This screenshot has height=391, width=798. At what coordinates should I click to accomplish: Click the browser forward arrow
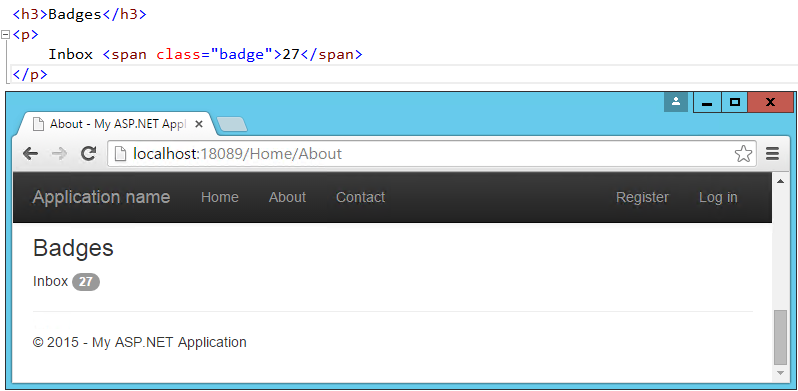click(60, 154)
